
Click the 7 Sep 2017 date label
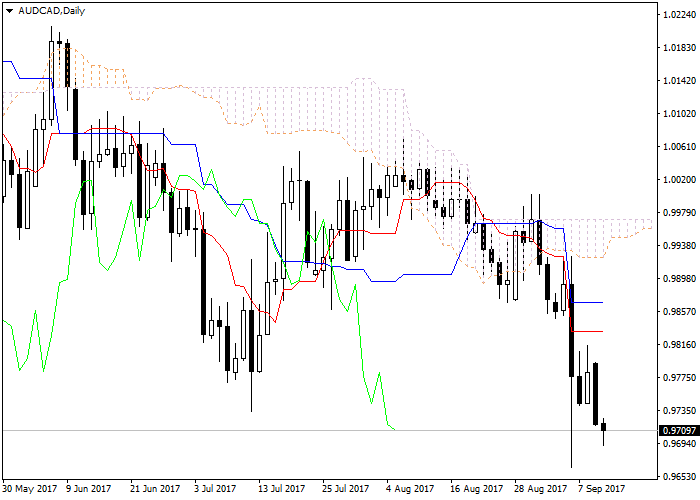[x=601, y=489]
